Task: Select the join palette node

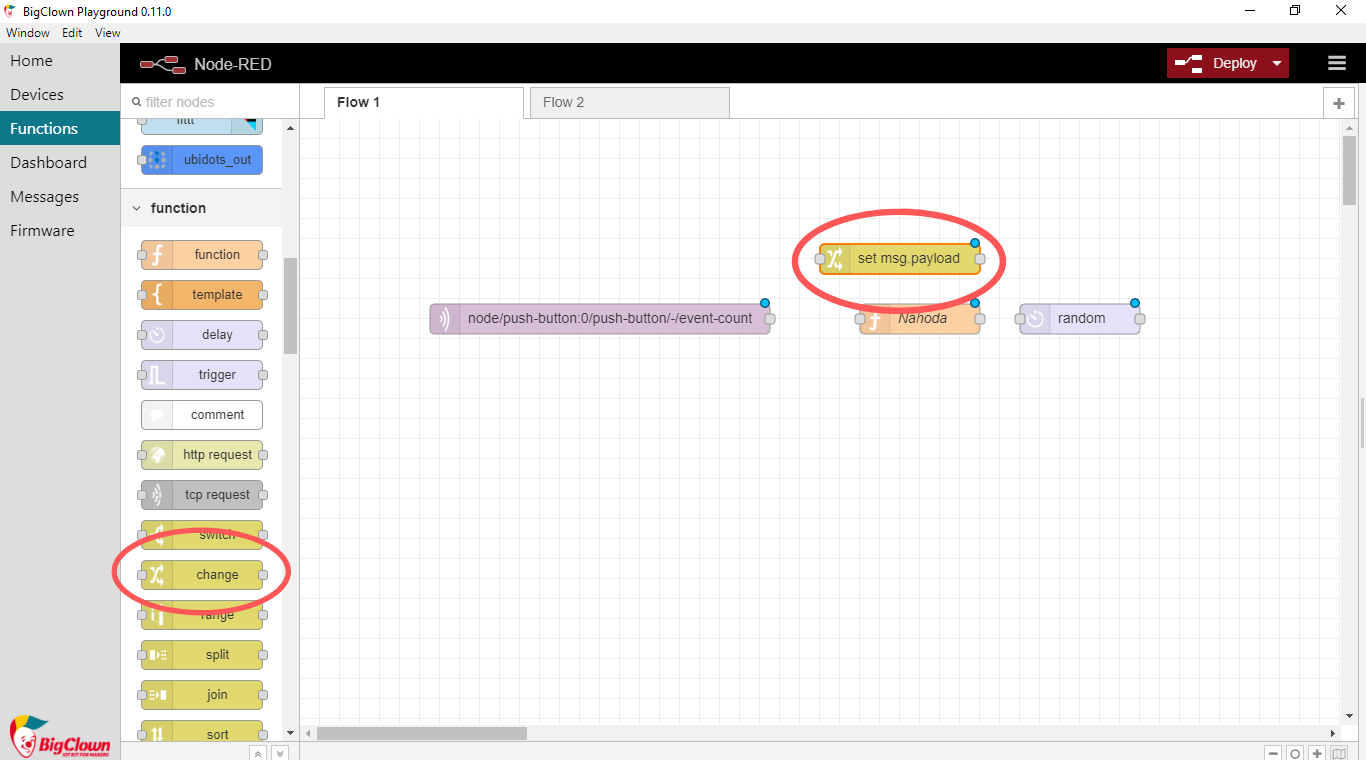Action: (202, 695)
